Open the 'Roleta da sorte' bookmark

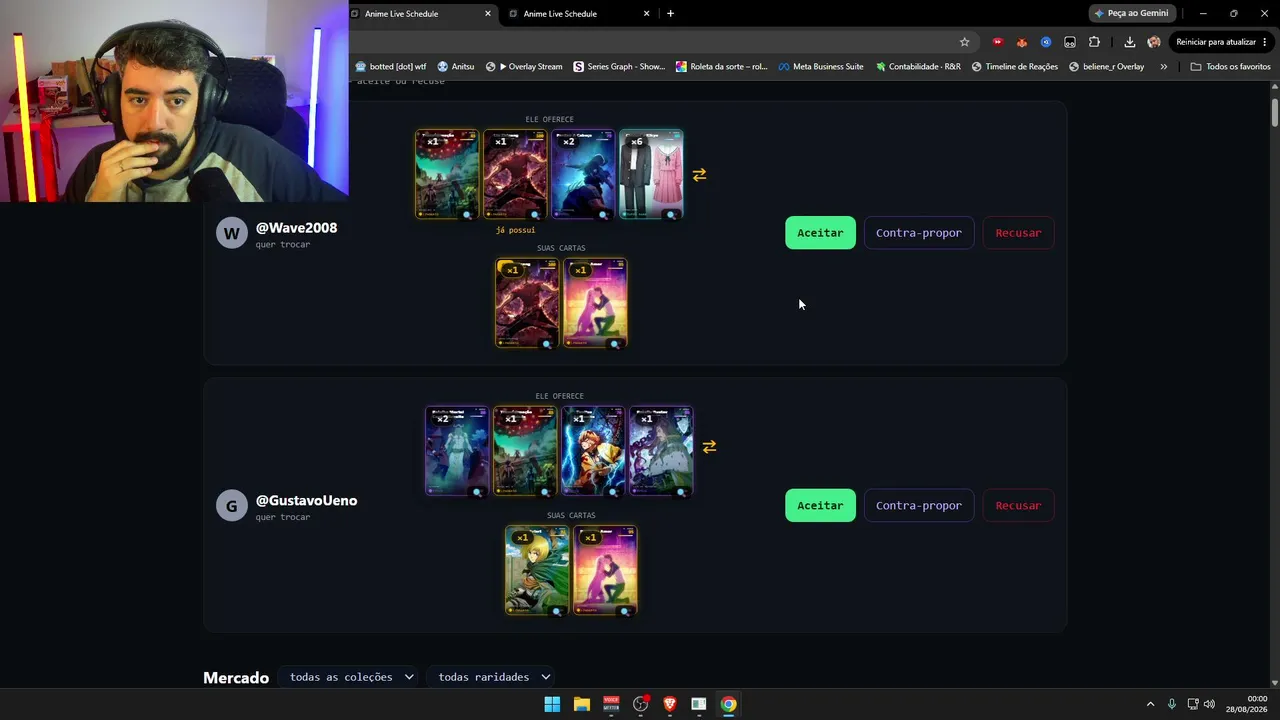point(722,67)
